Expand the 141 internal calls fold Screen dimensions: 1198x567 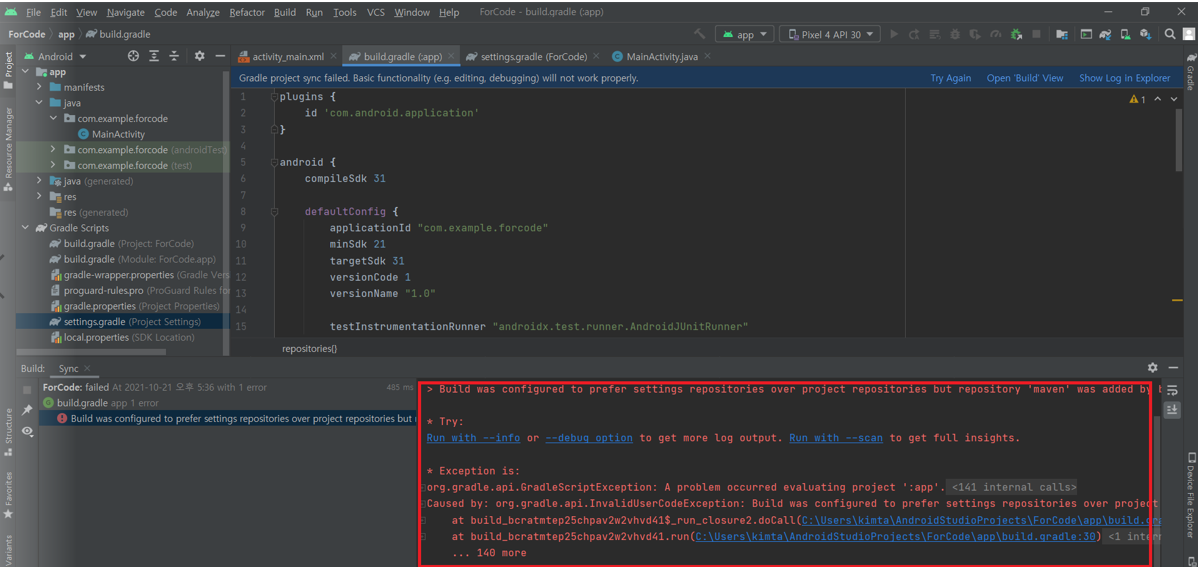coord(1014,486)
